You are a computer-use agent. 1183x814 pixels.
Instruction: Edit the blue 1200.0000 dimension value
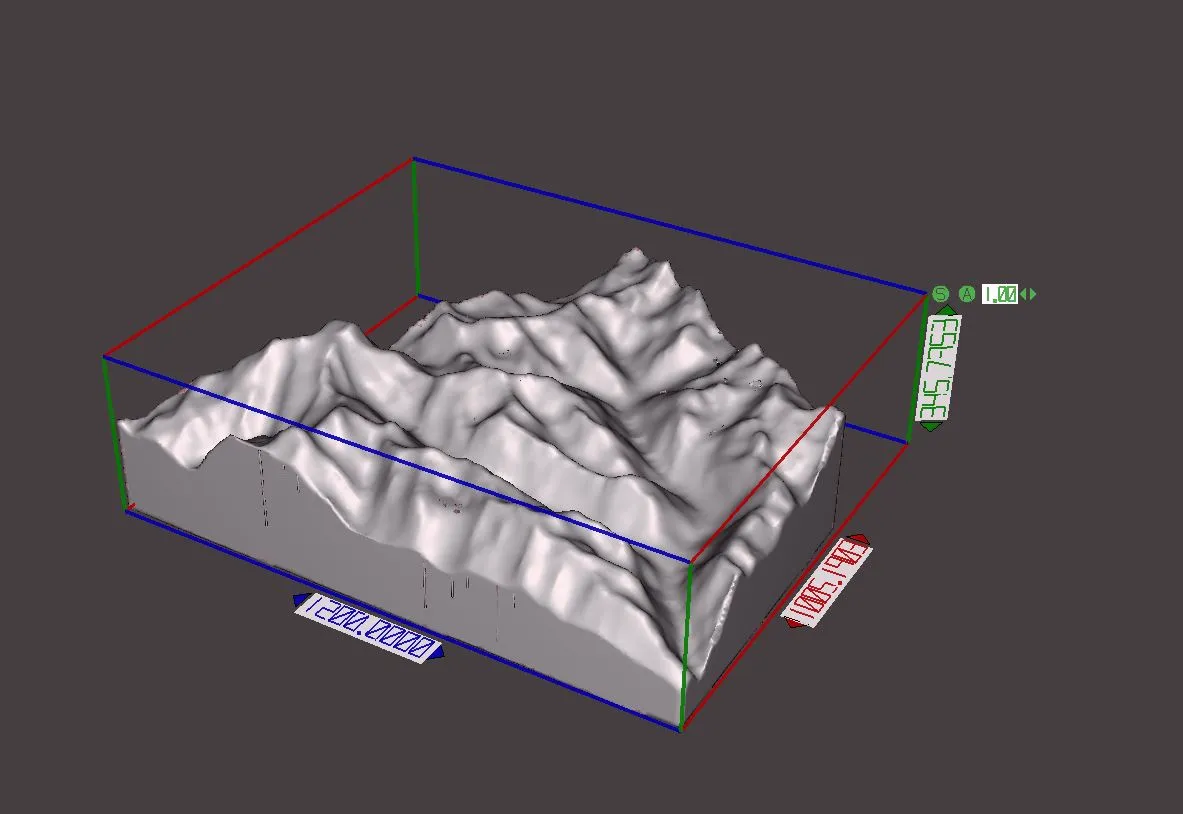369,627
